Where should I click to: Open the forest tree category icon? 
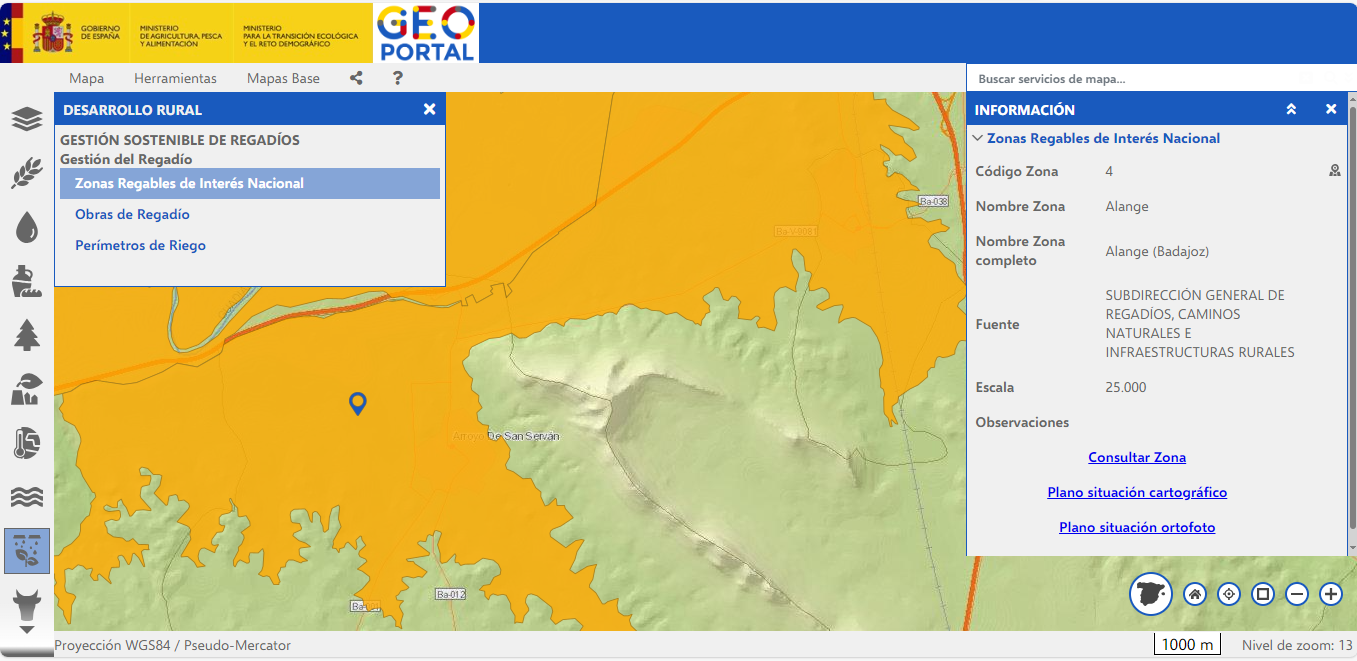pyautogui.click(x=27, y=335)
